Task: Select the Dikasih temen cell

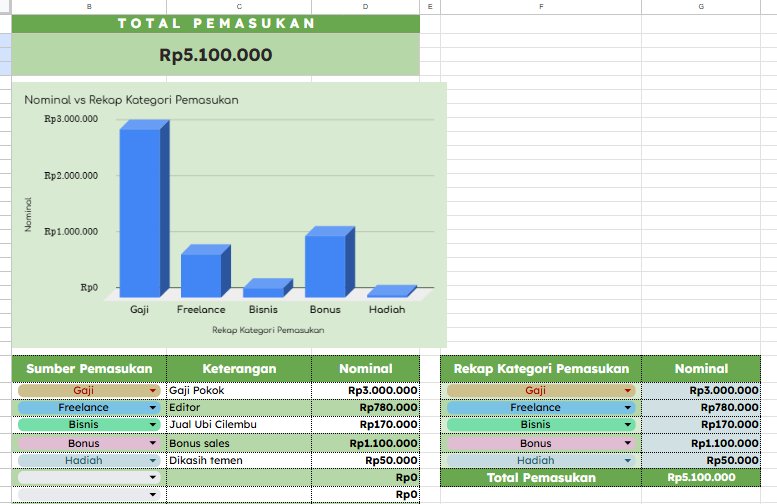Action: pos(239,460)
